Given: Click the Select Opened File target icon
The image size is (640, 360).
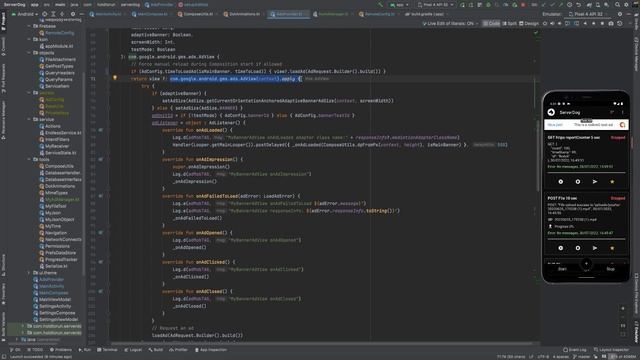Looking at the screenshot, I should pos(44,14).
